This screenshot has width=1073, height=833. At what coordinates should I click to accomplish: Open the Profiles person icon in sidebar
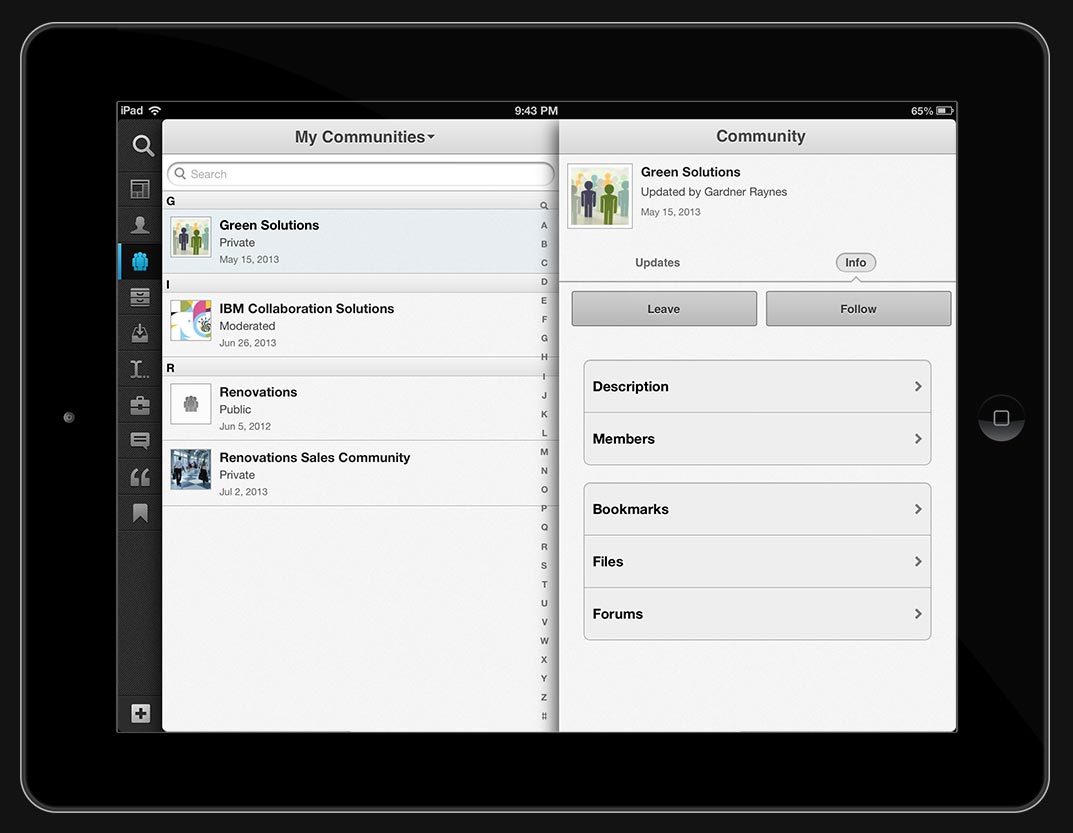pyautogui.click(x=140, y=225)
